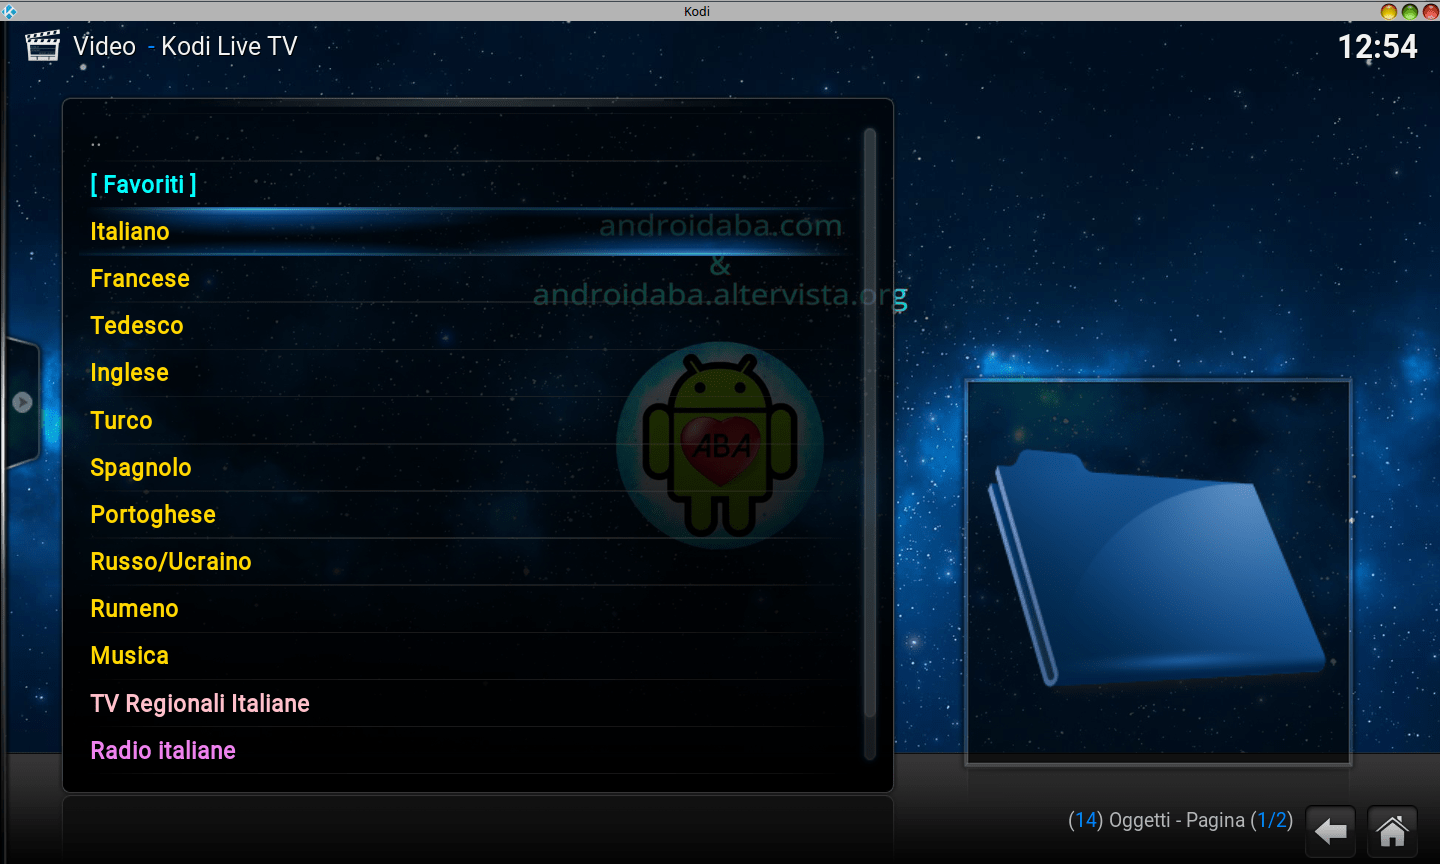Image resolution: width=1440 pixels, height=864 pixels.
Task: Open the Russo/Ucraino list
Action: [x=171, y=562]
